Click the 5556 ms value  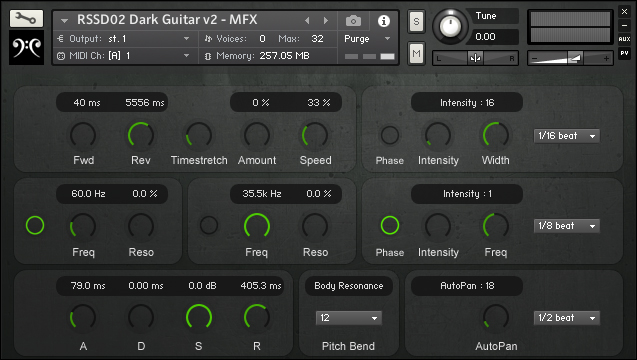coord(145,103)
